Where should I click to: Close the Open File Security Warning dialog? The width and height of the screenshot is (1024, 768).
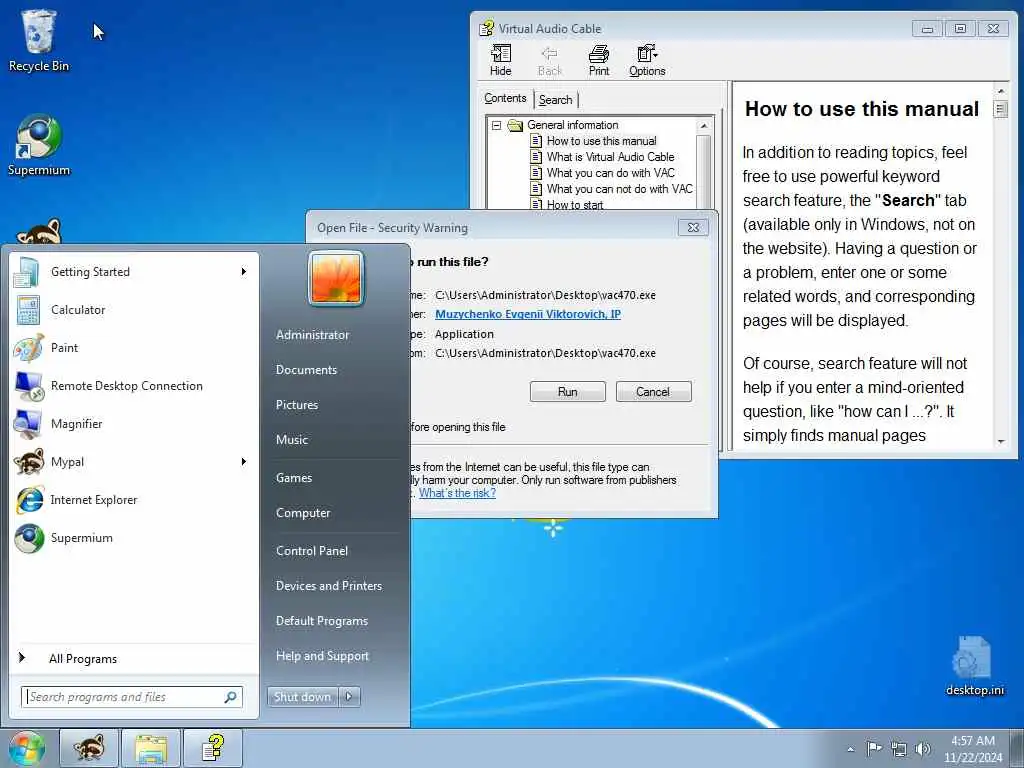click(694, 227)
